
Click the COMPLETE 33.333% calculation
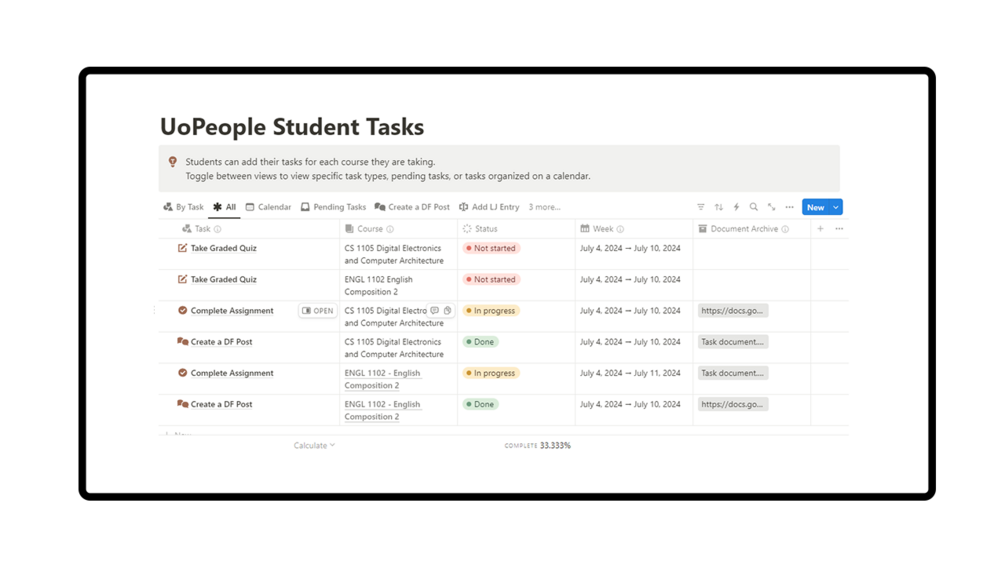tap(537, 445)
